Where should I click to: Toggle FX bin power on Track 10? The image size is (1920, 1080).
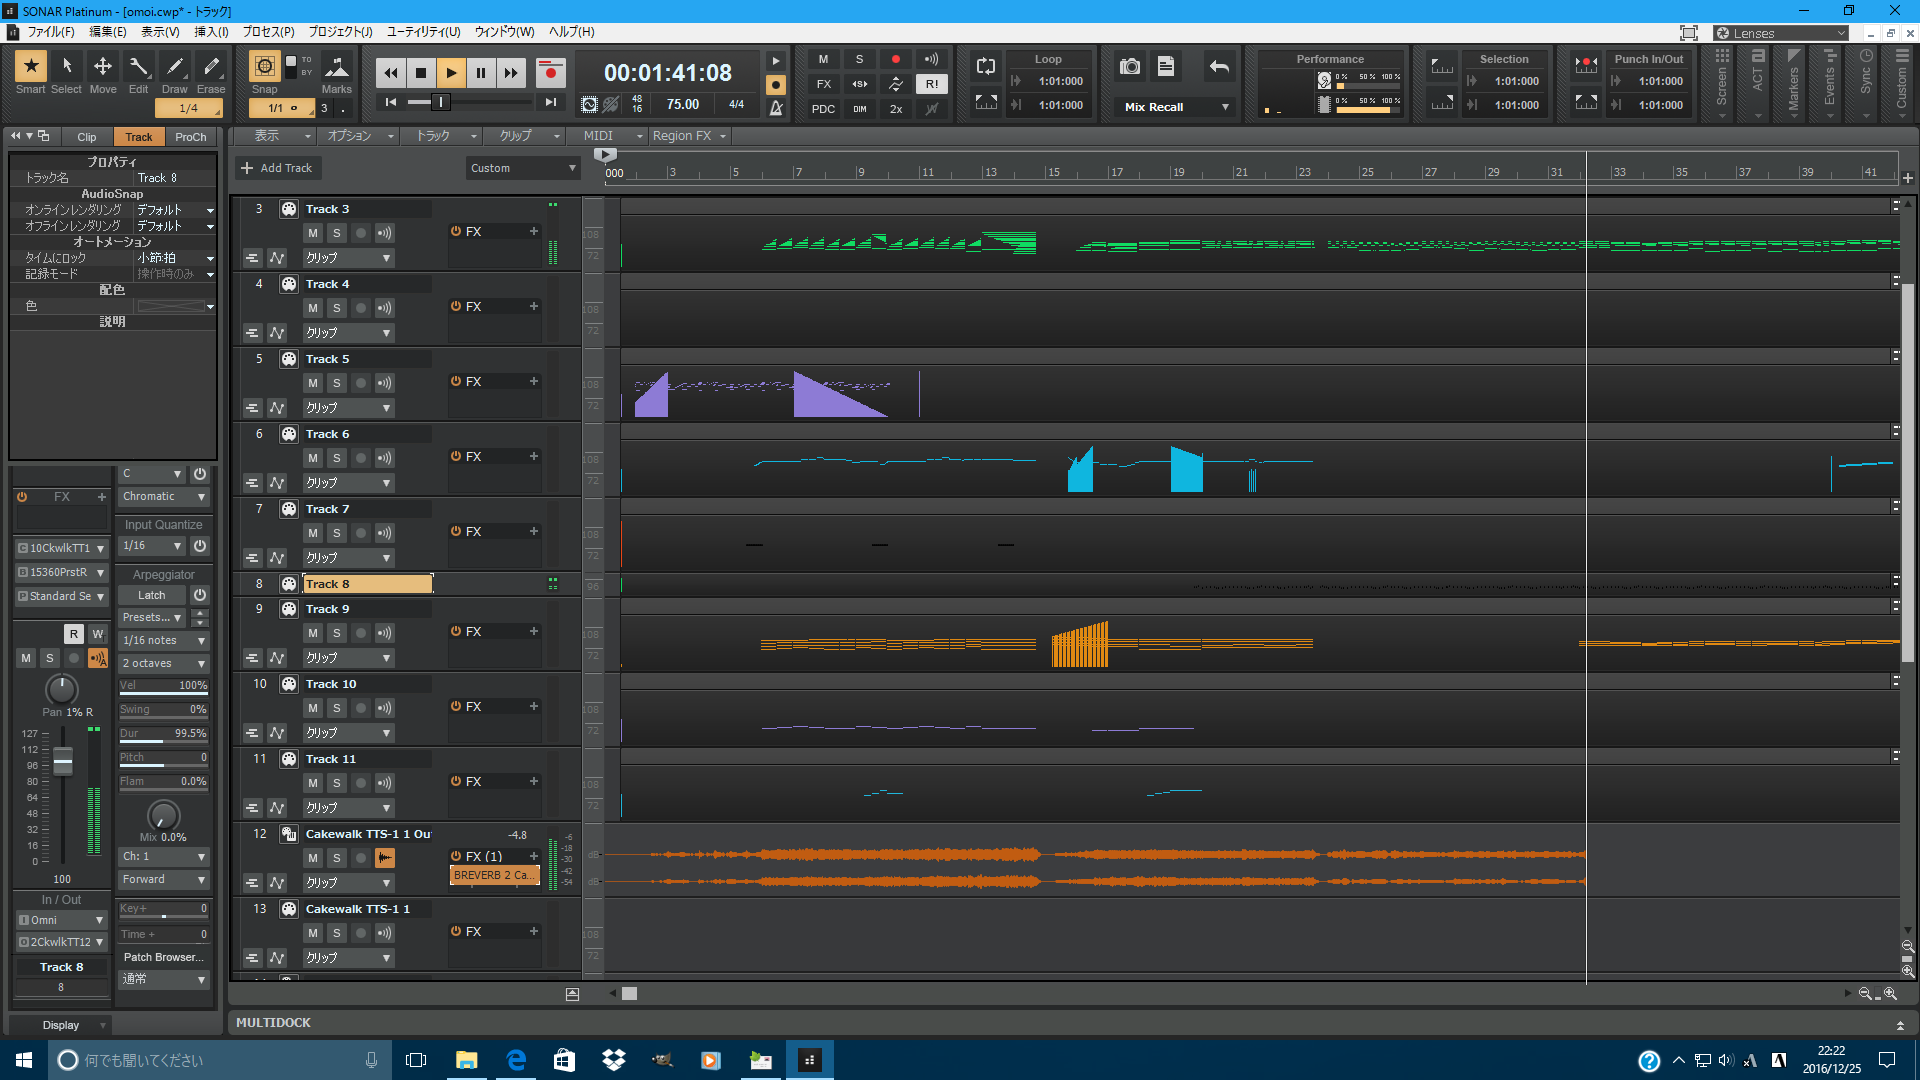click(456, 706)
